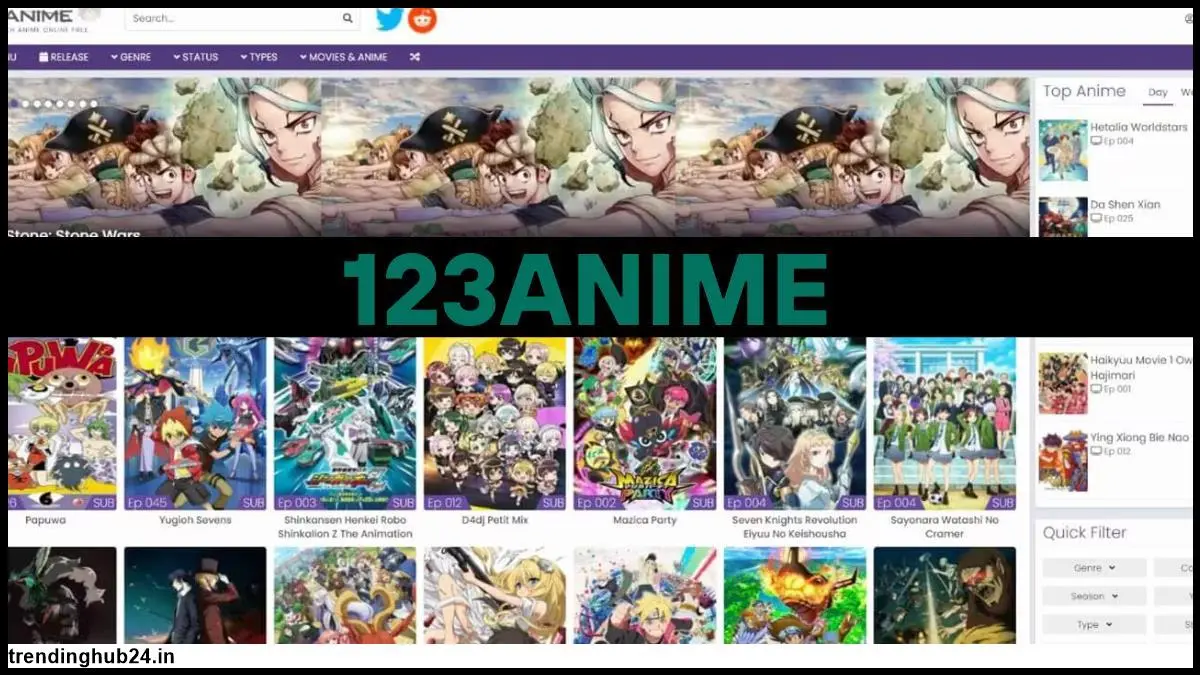This screenshot has width=1200, height=675.
Task: Expand the Status navbar dropdown
Action: tap(195, 57)
